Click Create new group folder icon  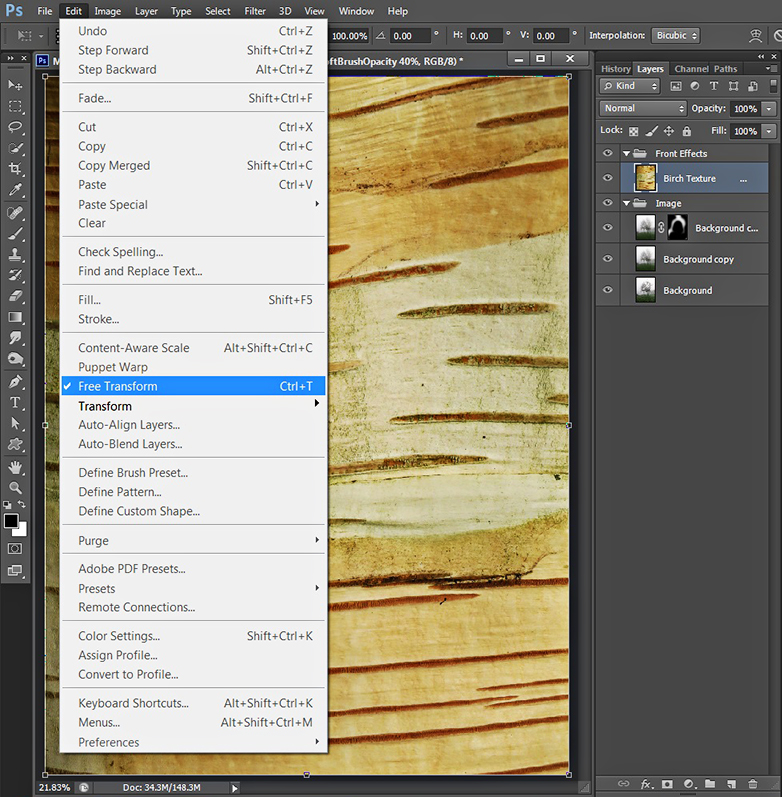[710, 784]
